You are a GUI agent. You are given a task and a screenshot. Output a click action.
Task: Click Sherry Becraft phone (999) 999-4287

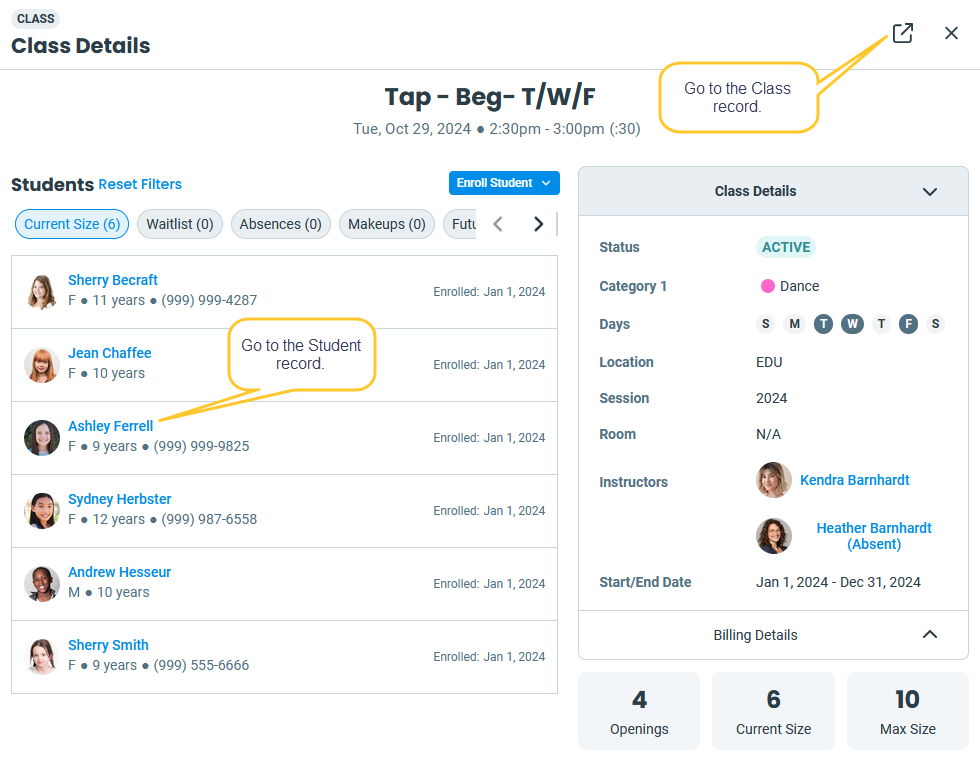[209, 301]
